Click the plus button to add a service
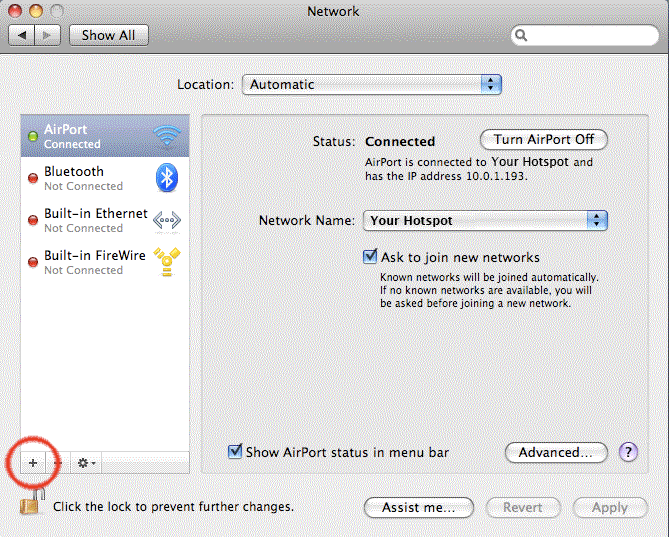Screen dimensions: 669x537 coord(33,463)
